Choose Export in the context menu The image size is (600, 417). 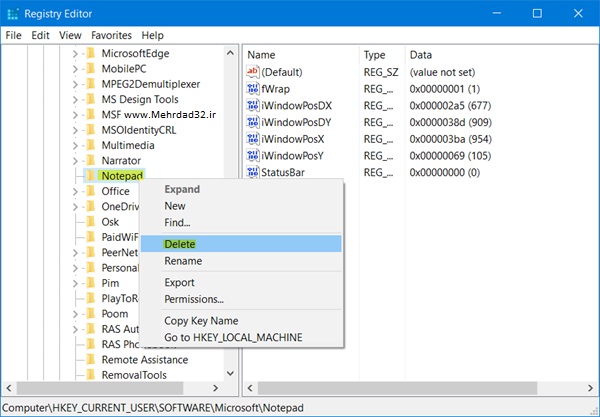(x=241, y=282)
